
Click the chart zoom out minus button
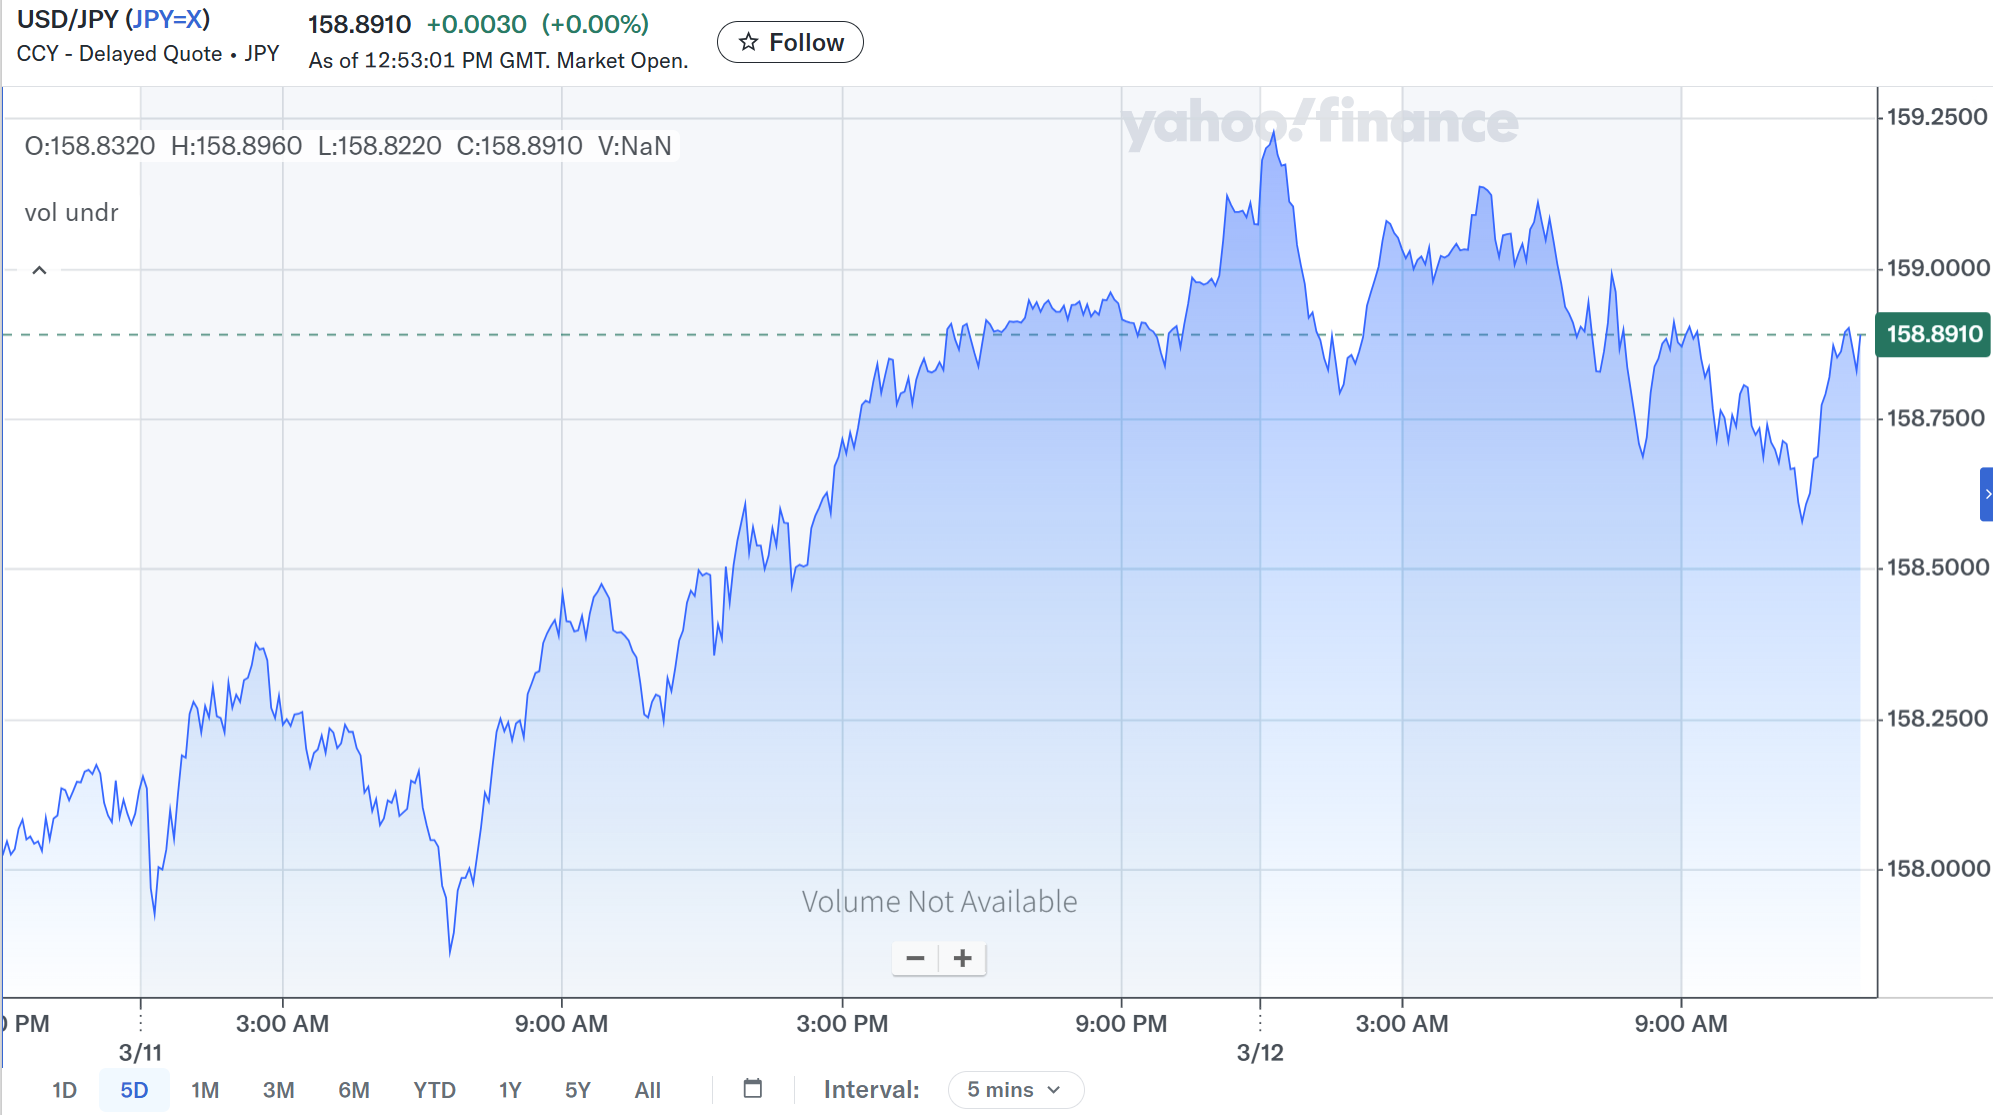pyautogui.click(x=915, y=958)
